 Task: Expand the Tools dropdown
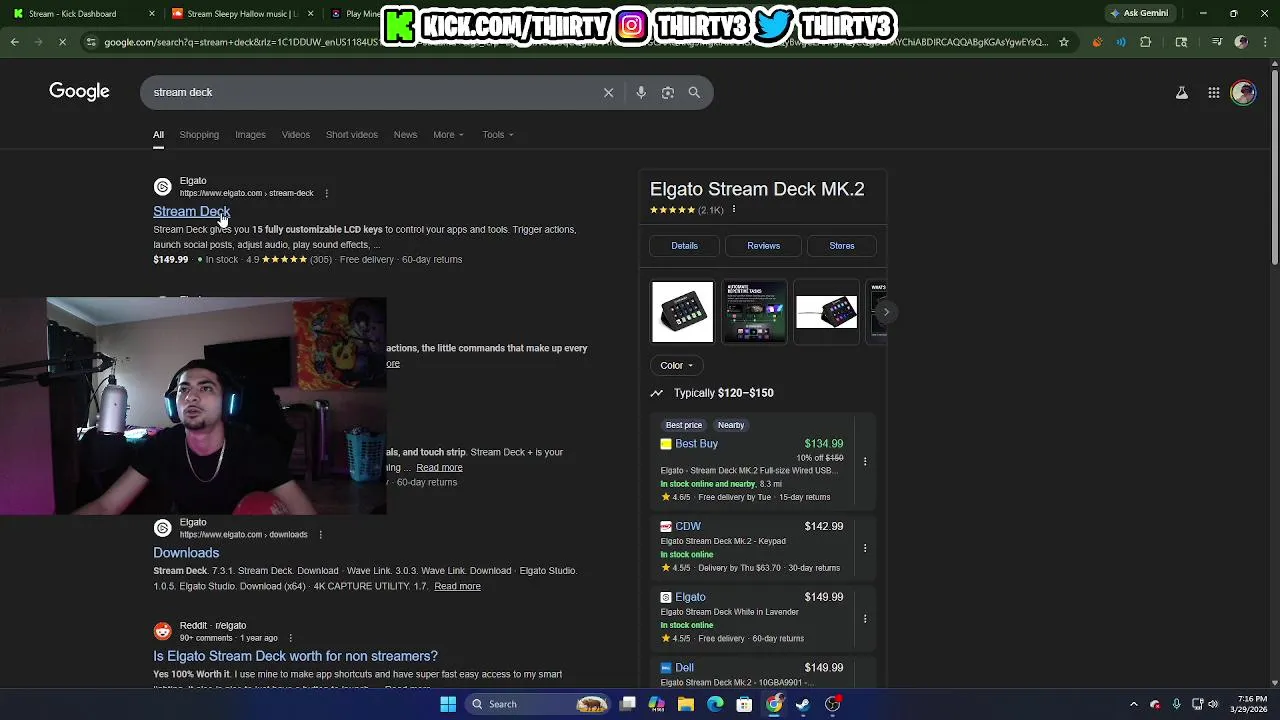[x=498, y=135]
